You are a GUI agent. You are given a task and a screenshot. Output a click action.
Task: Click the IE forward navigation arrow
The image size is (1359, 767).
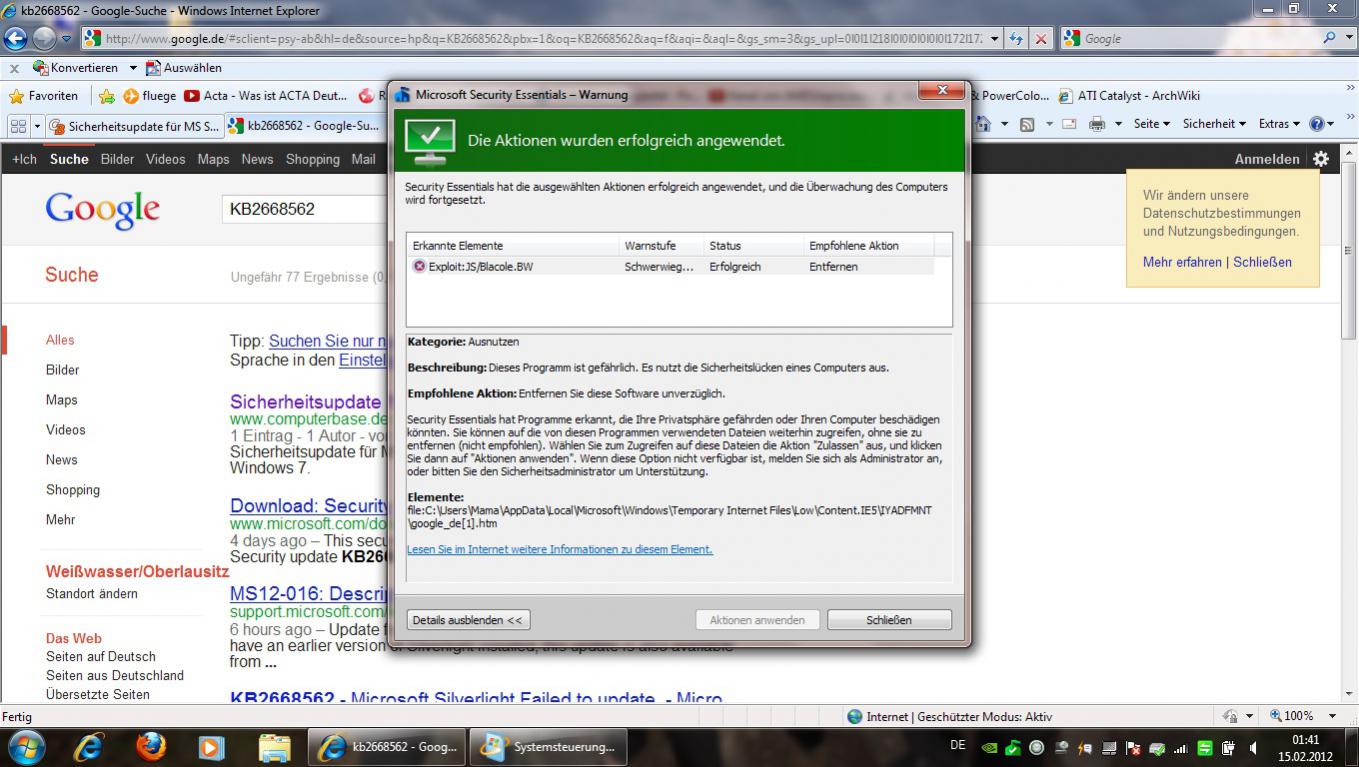(x=44, y=39)
